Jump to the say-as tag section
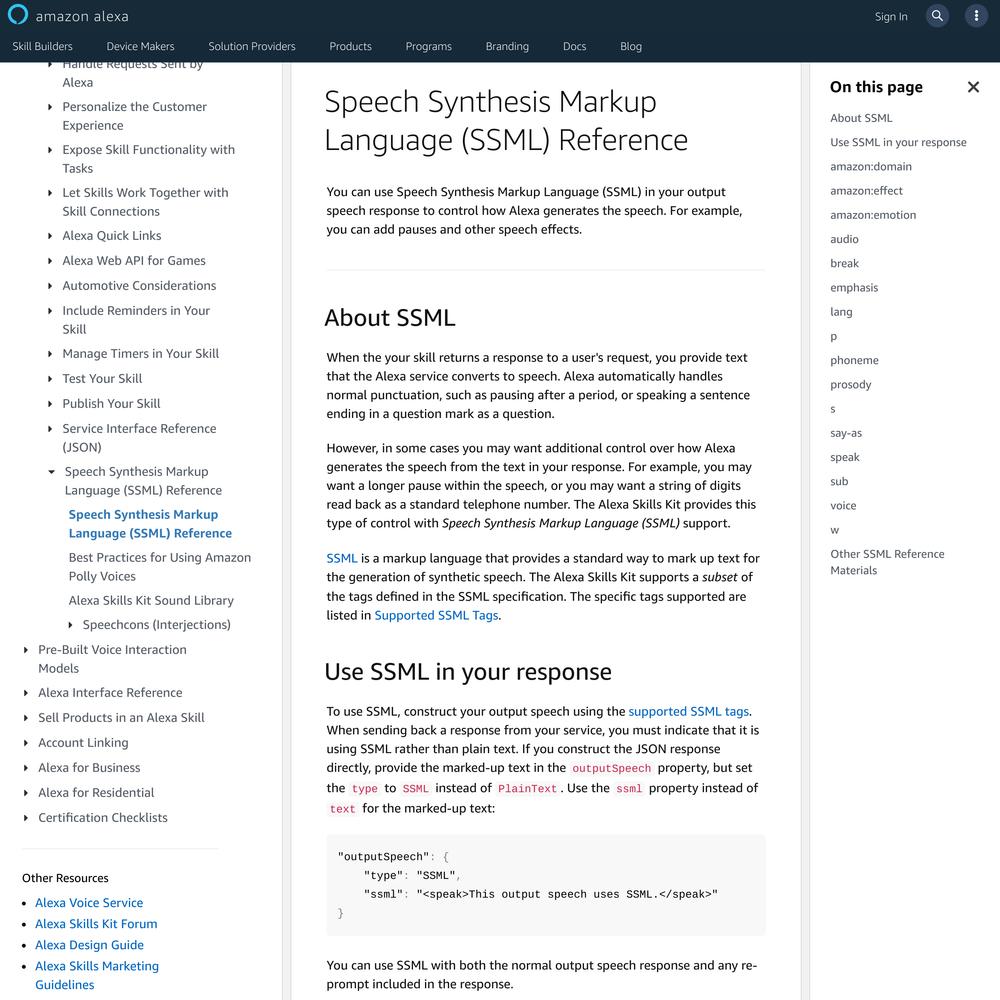The height and width of the screenshot is (1000, 1000). coord(846,433)
